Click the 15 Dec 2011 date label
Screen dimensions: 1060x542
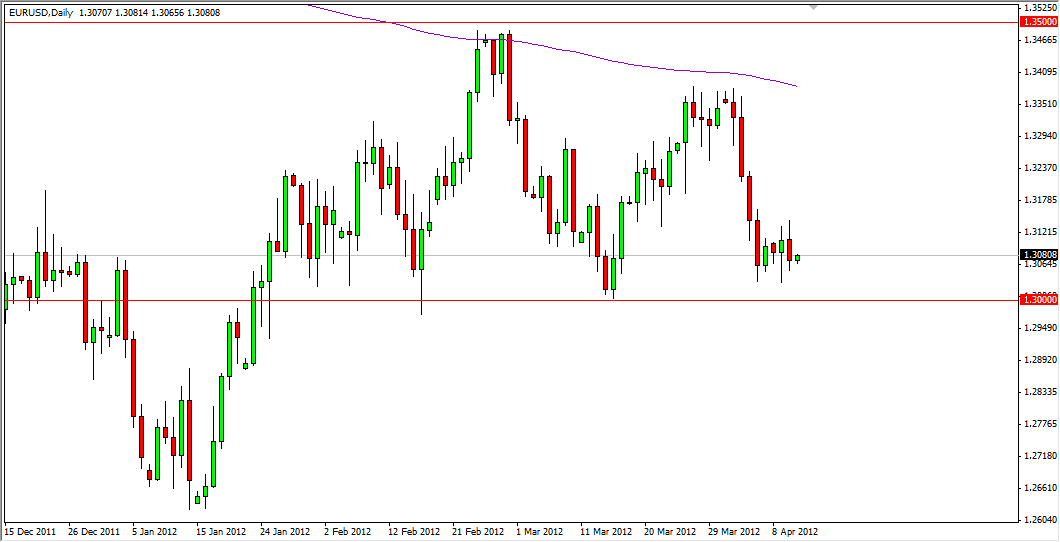31,532
